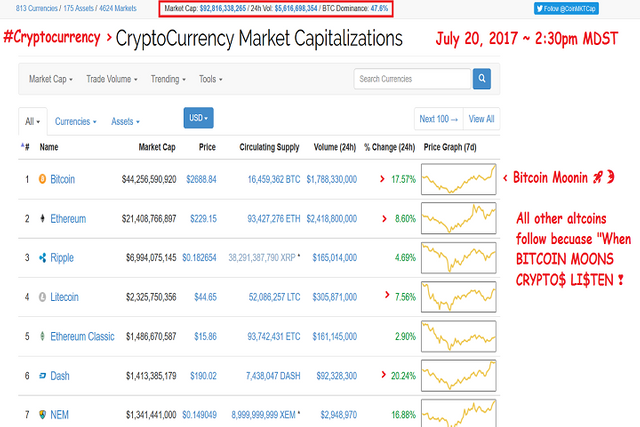Click the 813 Currencies link
Viewport: 640px width, 427px height.
coord(36,8)
